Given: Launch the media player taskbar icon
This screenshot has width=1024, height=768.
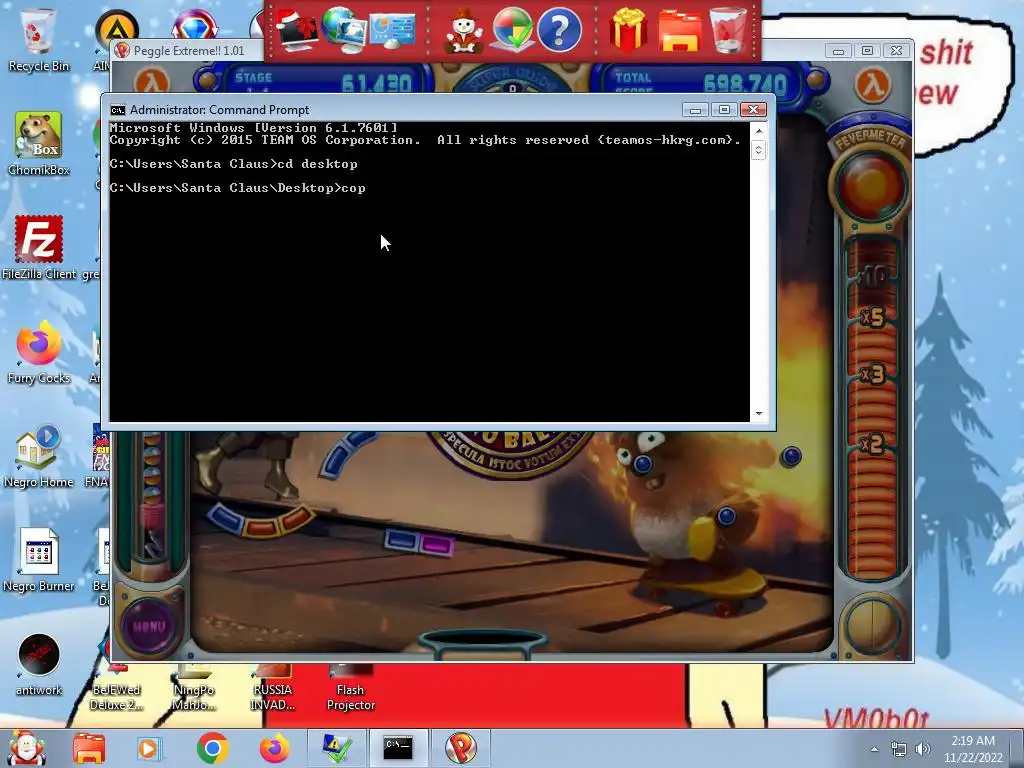Looking at the screenshot, I should (148, 748).
